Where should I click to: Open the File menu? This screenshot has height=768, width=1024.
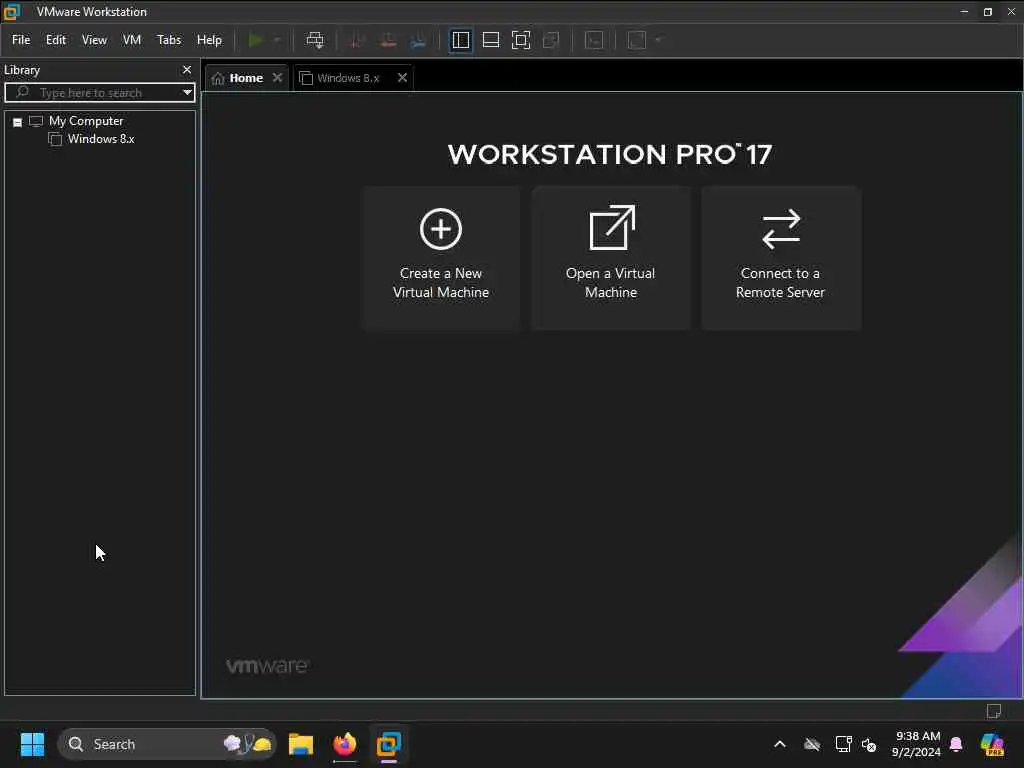(x=21, y=40)
